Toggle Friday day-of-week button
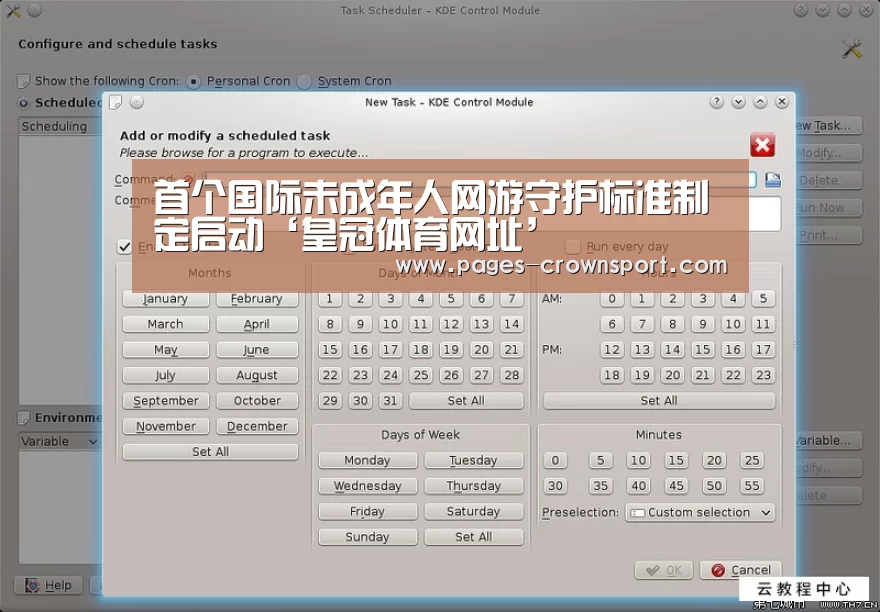The width and height of the screenshot is (880, 612). pos(368,511)
